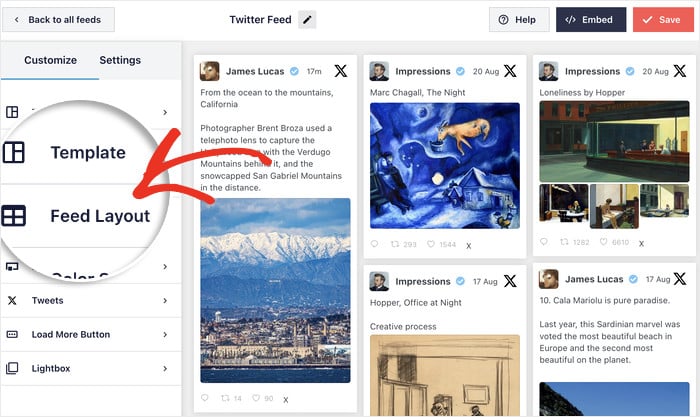Click the Load More Button sidebar icon
Viewport: 700px width, 417px height.
point(12,334)
